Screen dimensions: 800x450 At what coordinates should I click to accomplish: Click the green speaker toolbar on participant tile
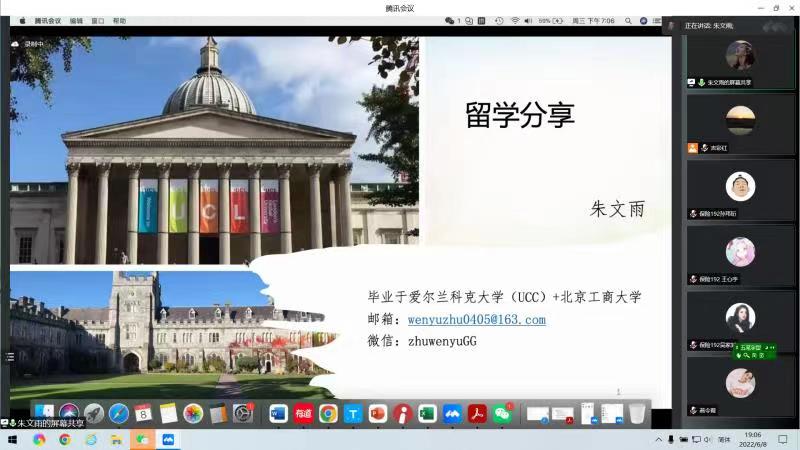[x=756, y=350]
